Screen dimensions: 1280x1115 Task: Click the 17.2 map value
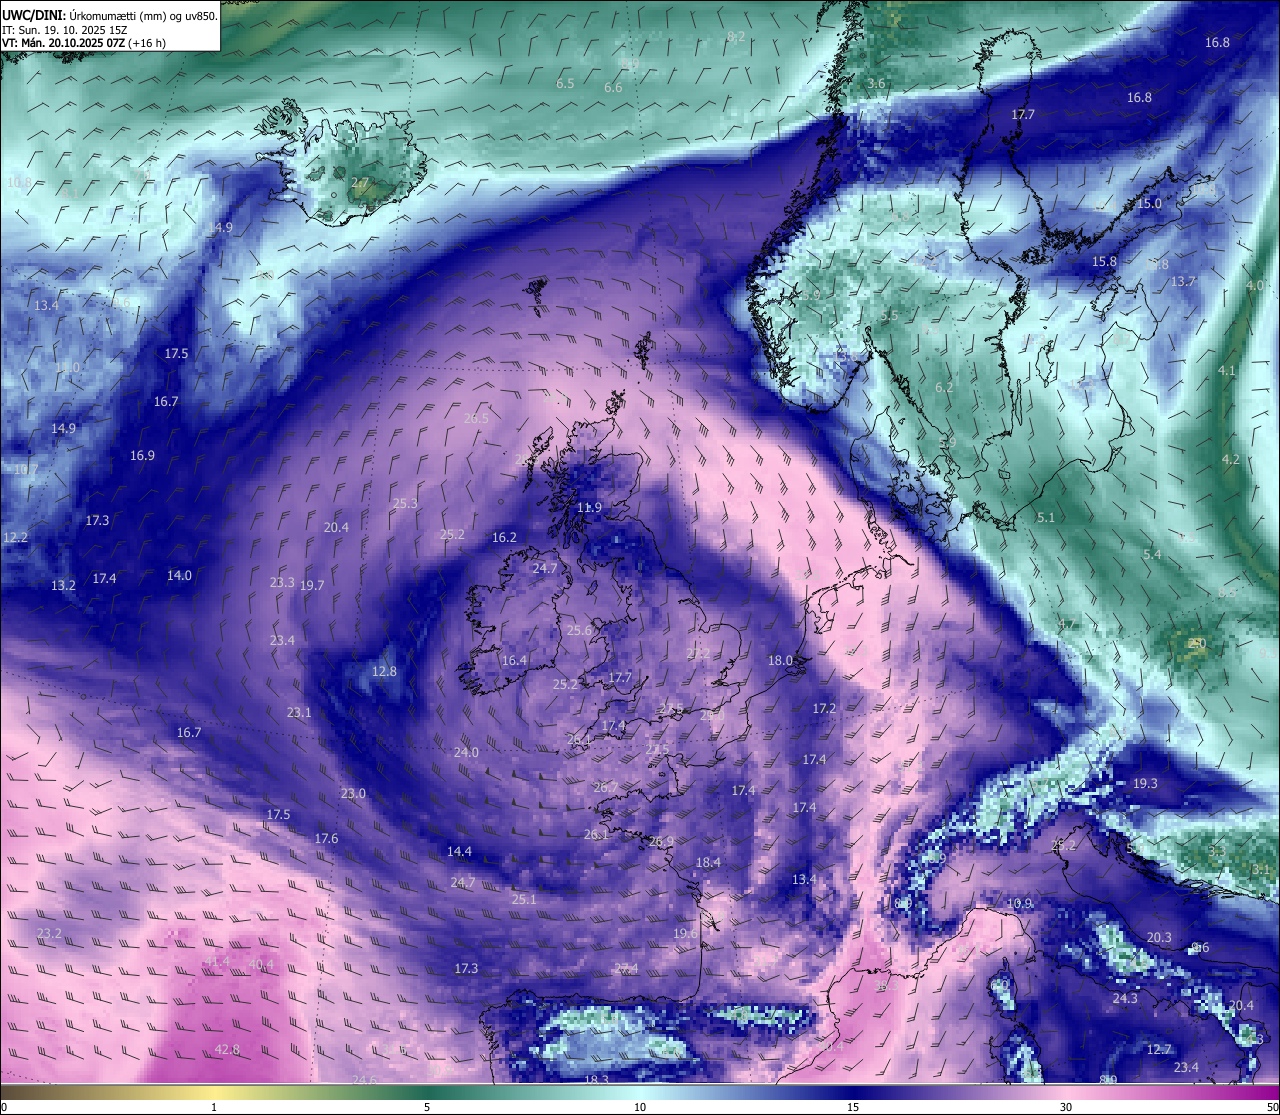pos(824,708)
